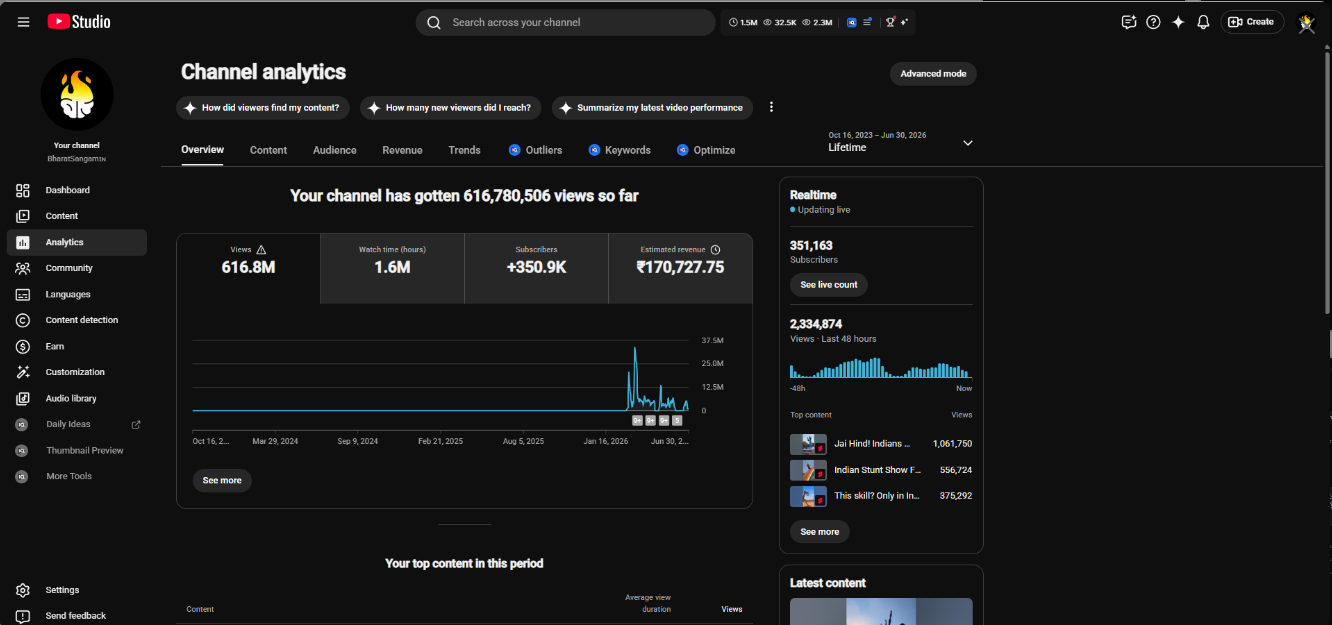Click the sparkle-plus icon beside the trophy
The height and width of the screenshot is (625, 1332).
click(904, 22)
